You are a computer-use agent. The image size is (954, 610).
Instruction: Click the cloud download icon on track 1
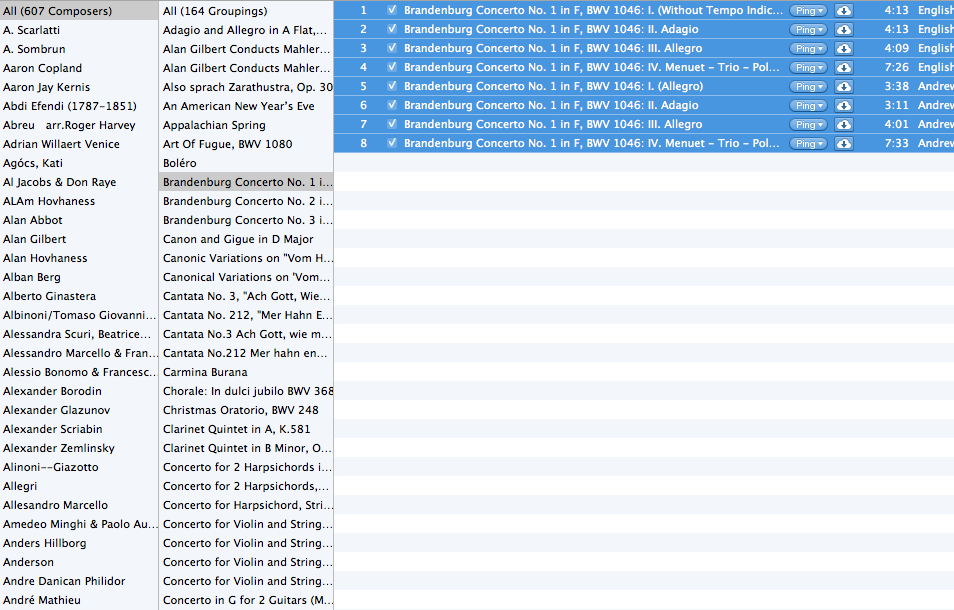843,10
